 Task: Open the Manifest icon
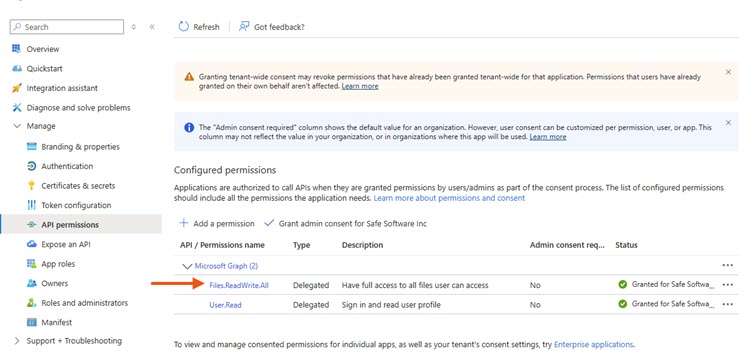[x=32, y=323]
